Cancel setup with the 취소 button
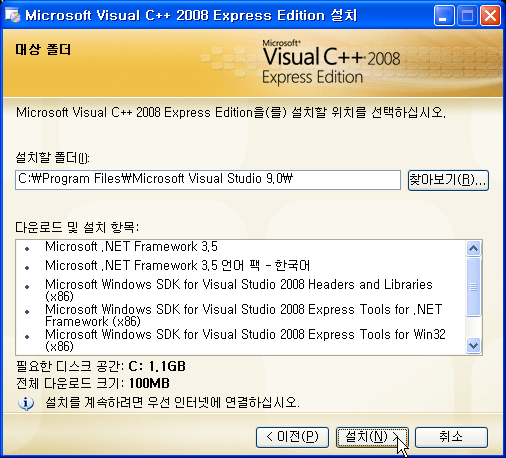 451,437
